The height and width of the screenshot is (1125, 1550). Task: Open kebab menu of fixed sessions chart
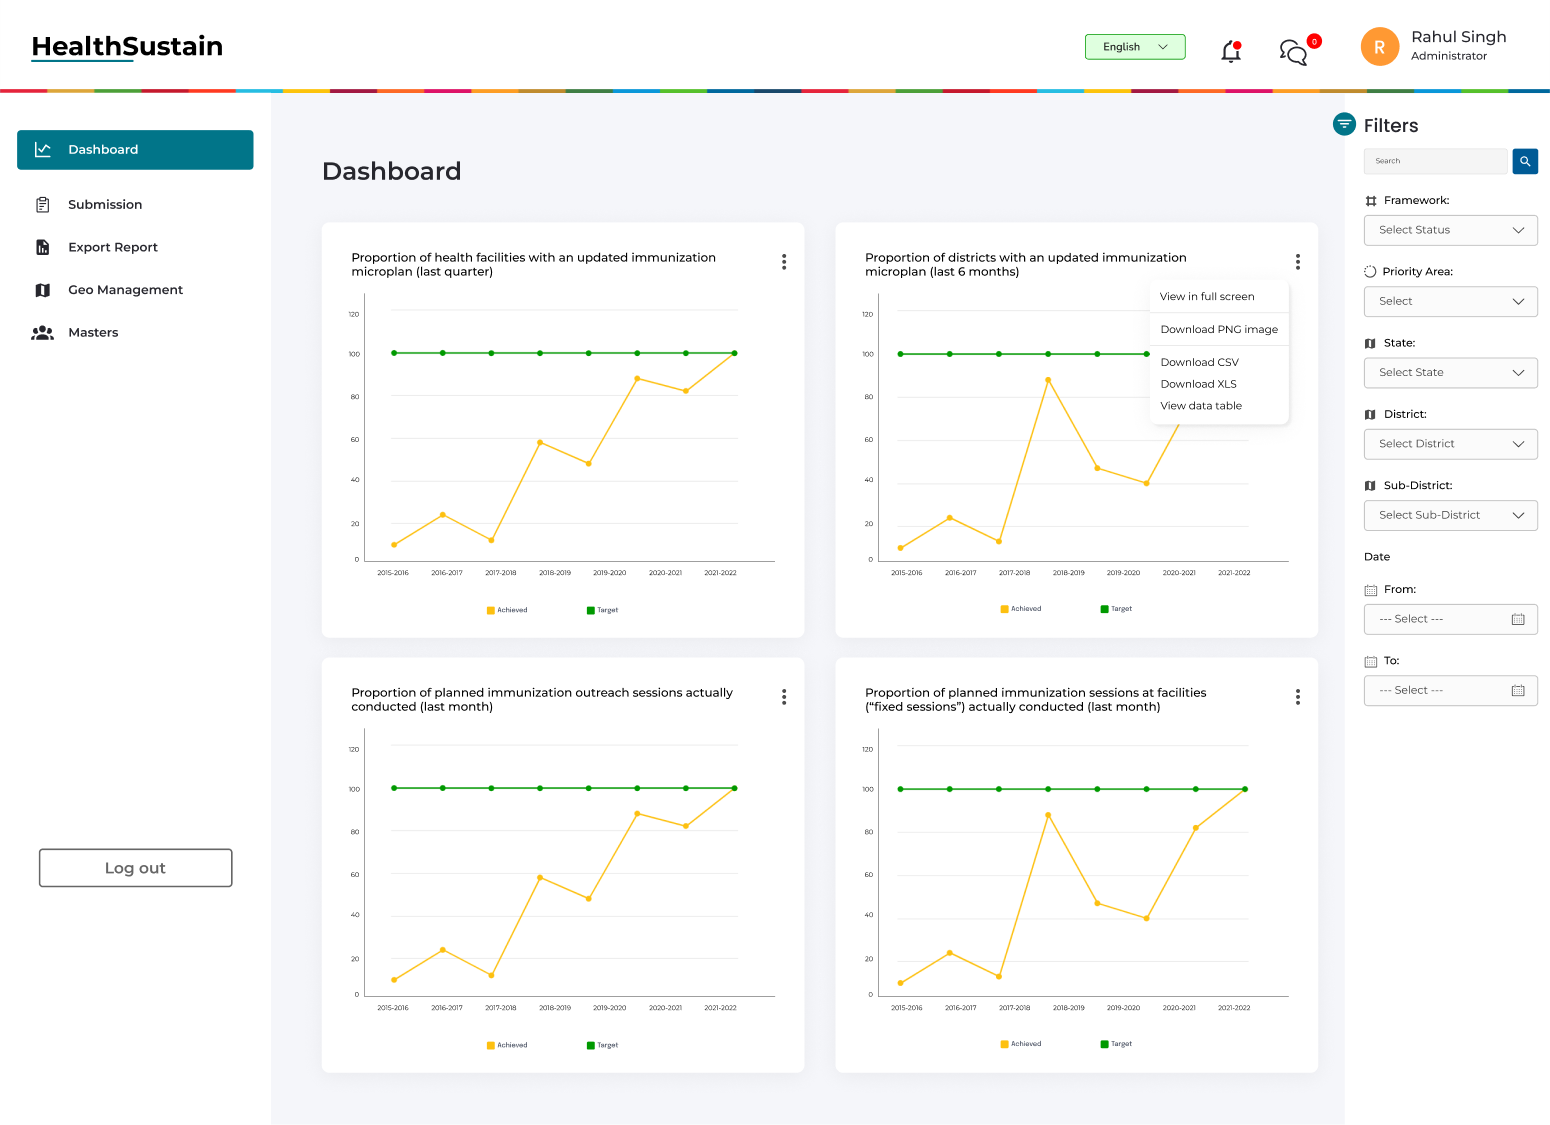(x=1297, y=697)
